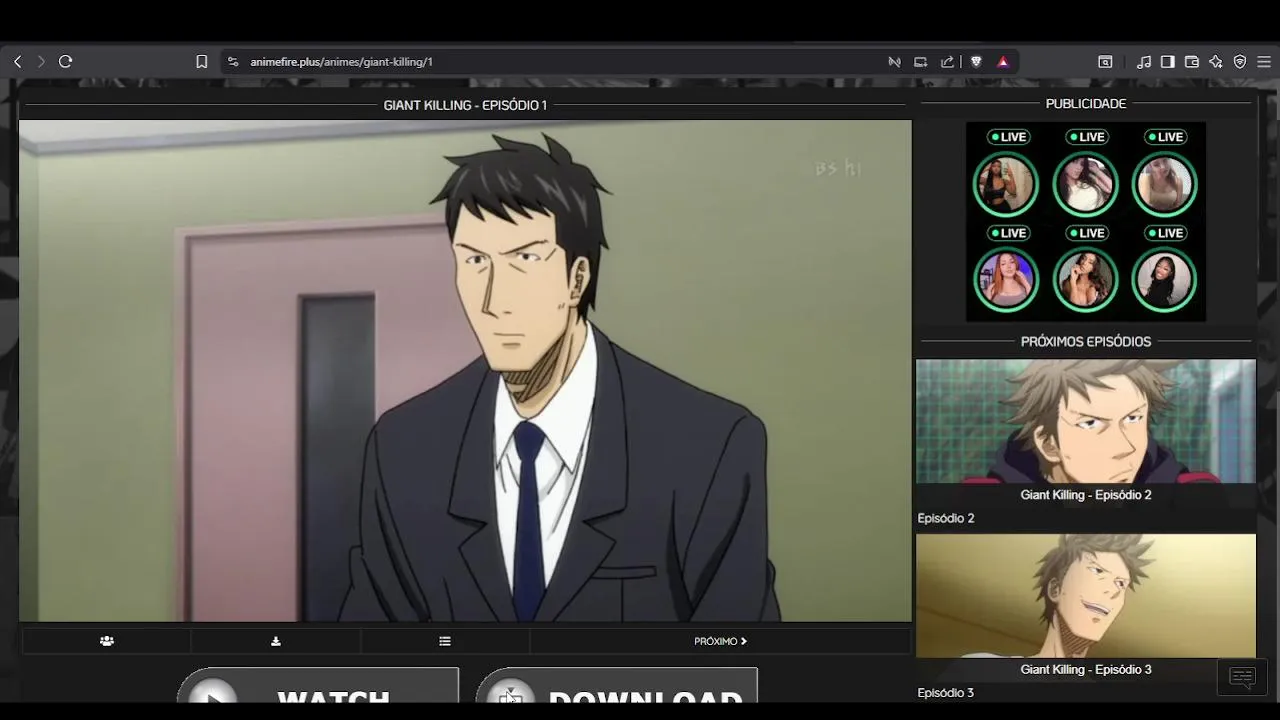Click the 'Giant Killing - Episódio 3' caption
Image resolution: width=1280 pixels, height=720 pixels.
(x=1086, y=670)
